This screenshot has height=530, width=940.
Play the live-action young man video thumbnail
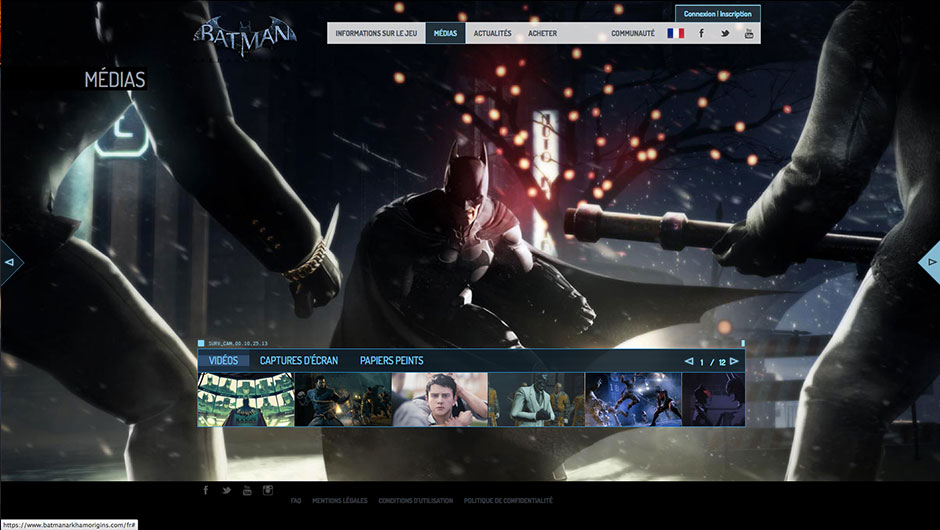click(440, 399)
